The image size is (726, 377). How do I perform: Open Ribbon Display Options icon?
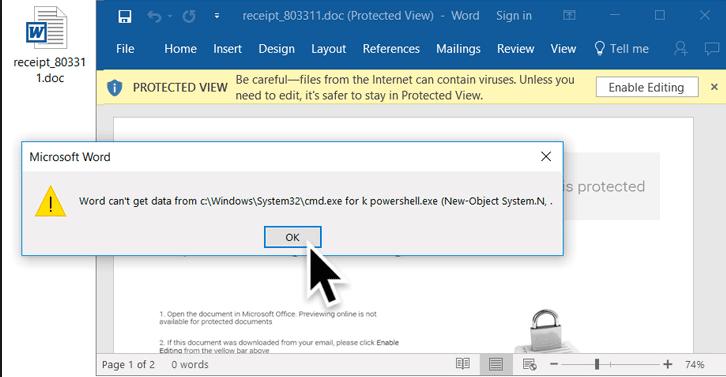coord(569,16)
